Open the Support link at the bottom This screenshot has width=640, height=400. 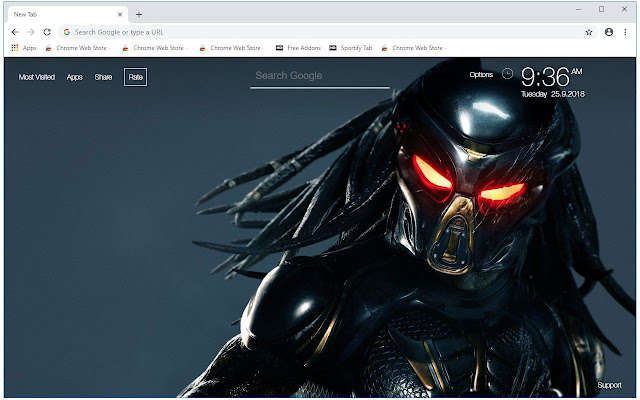(x=609, y=385)
